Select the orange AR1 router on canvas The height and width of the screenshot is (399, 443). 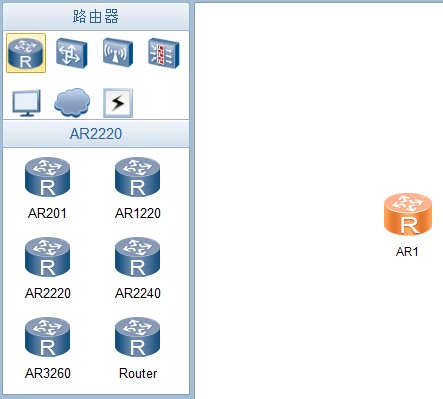click(x=408, y=215)
